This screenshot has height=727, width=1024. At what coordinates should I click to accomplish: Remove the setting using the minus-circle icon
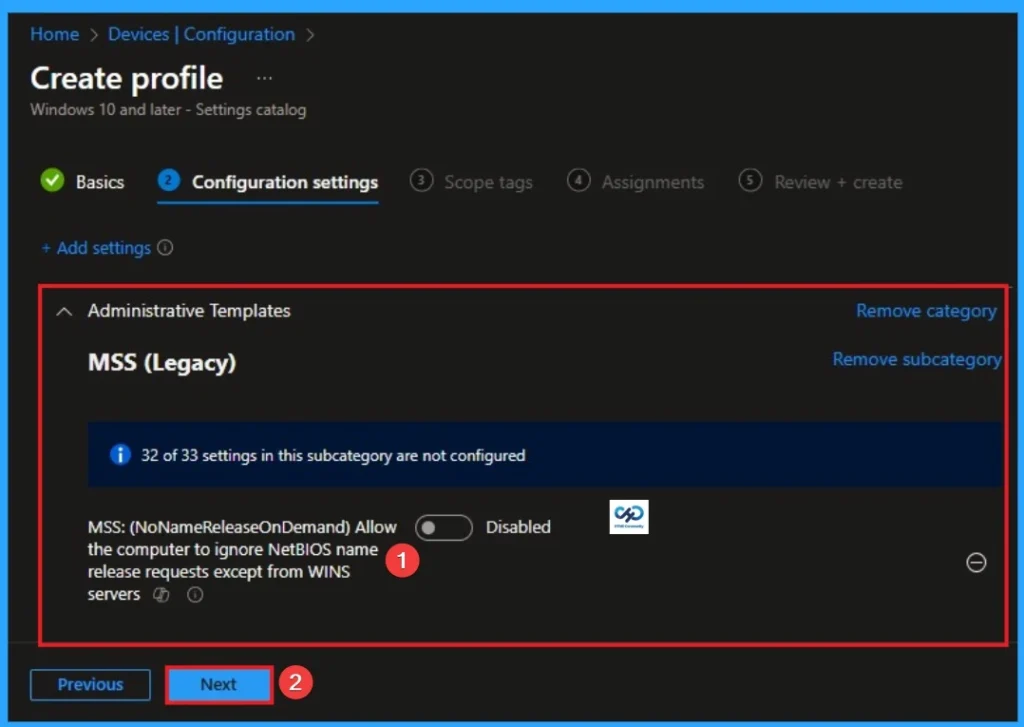[977, 563]
